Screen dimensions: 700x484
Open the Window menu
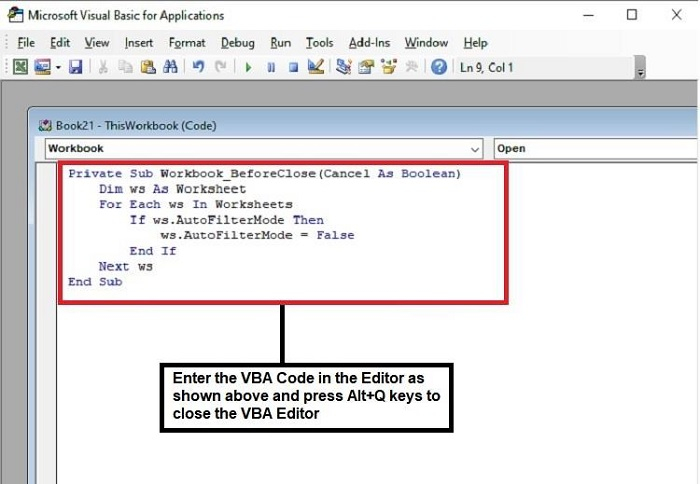pos(426,43)
